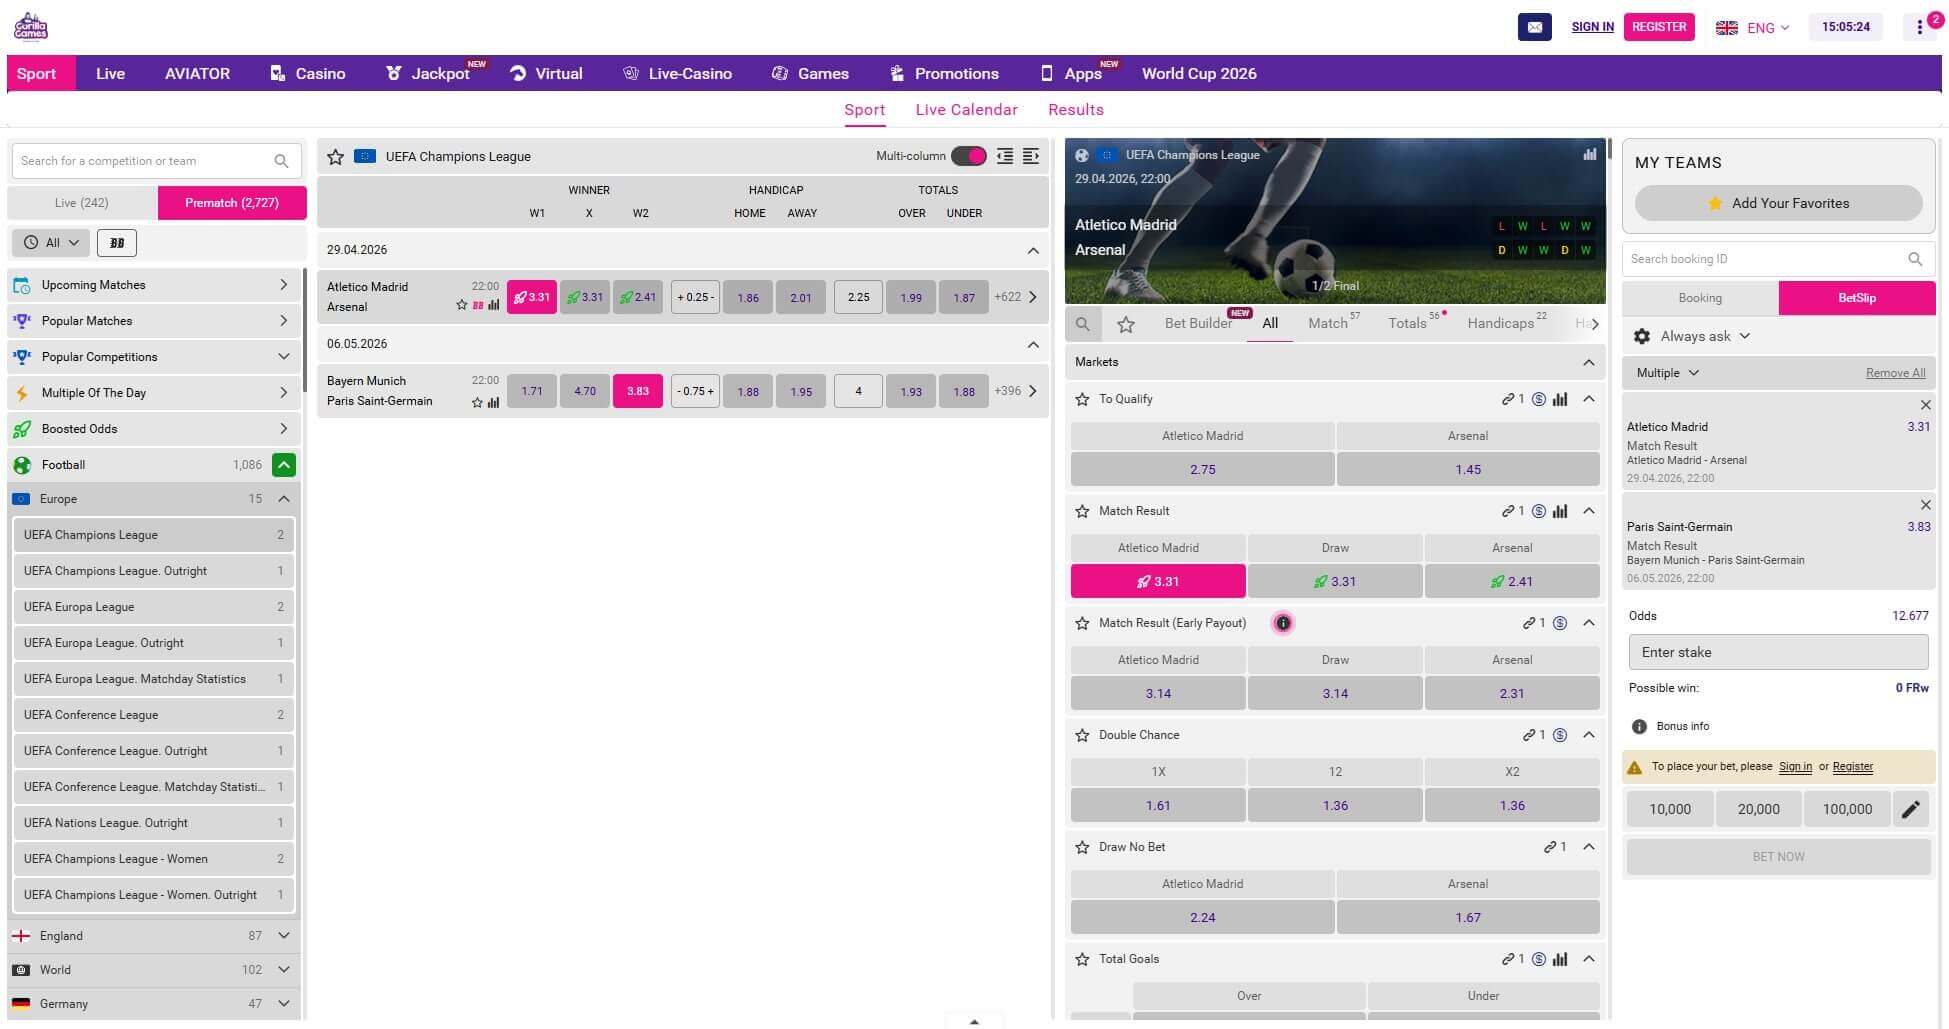Click the search magnifier in competition search
This screenshot has height=1029, width=1949.
click(281, 161)
